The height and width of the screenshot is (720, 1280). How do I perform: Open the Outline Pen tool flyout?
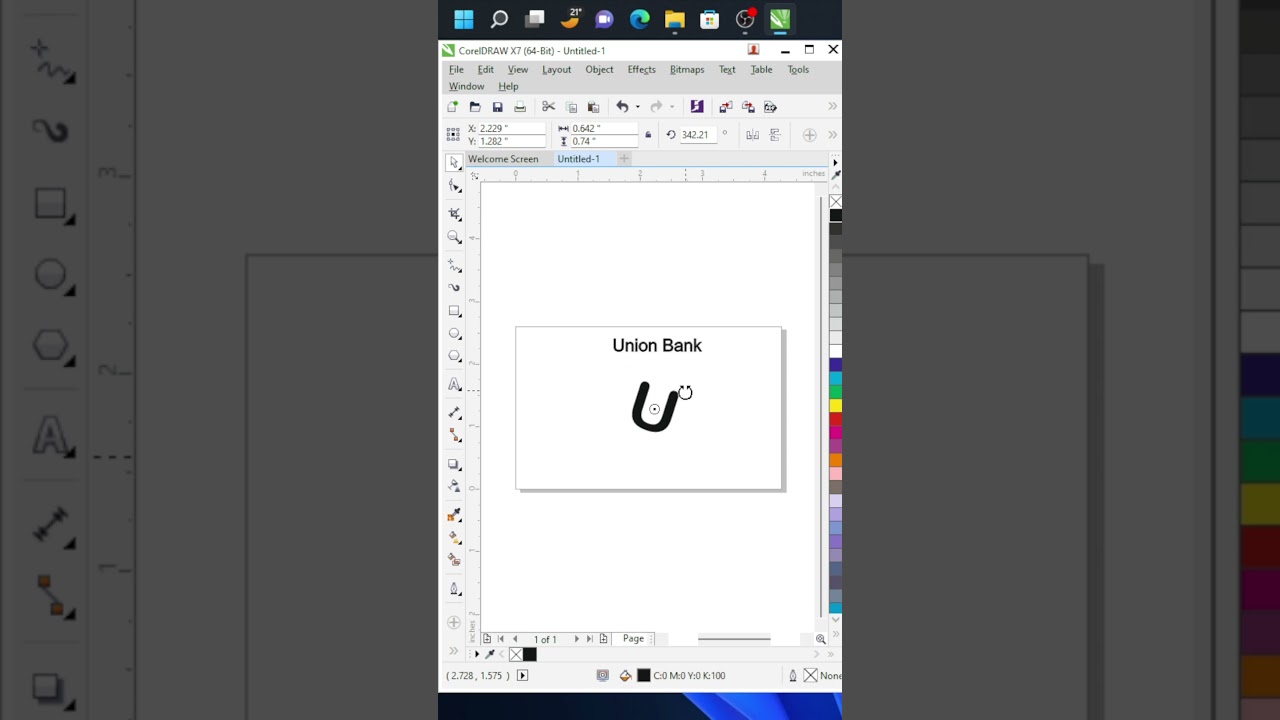coord(455,590)
